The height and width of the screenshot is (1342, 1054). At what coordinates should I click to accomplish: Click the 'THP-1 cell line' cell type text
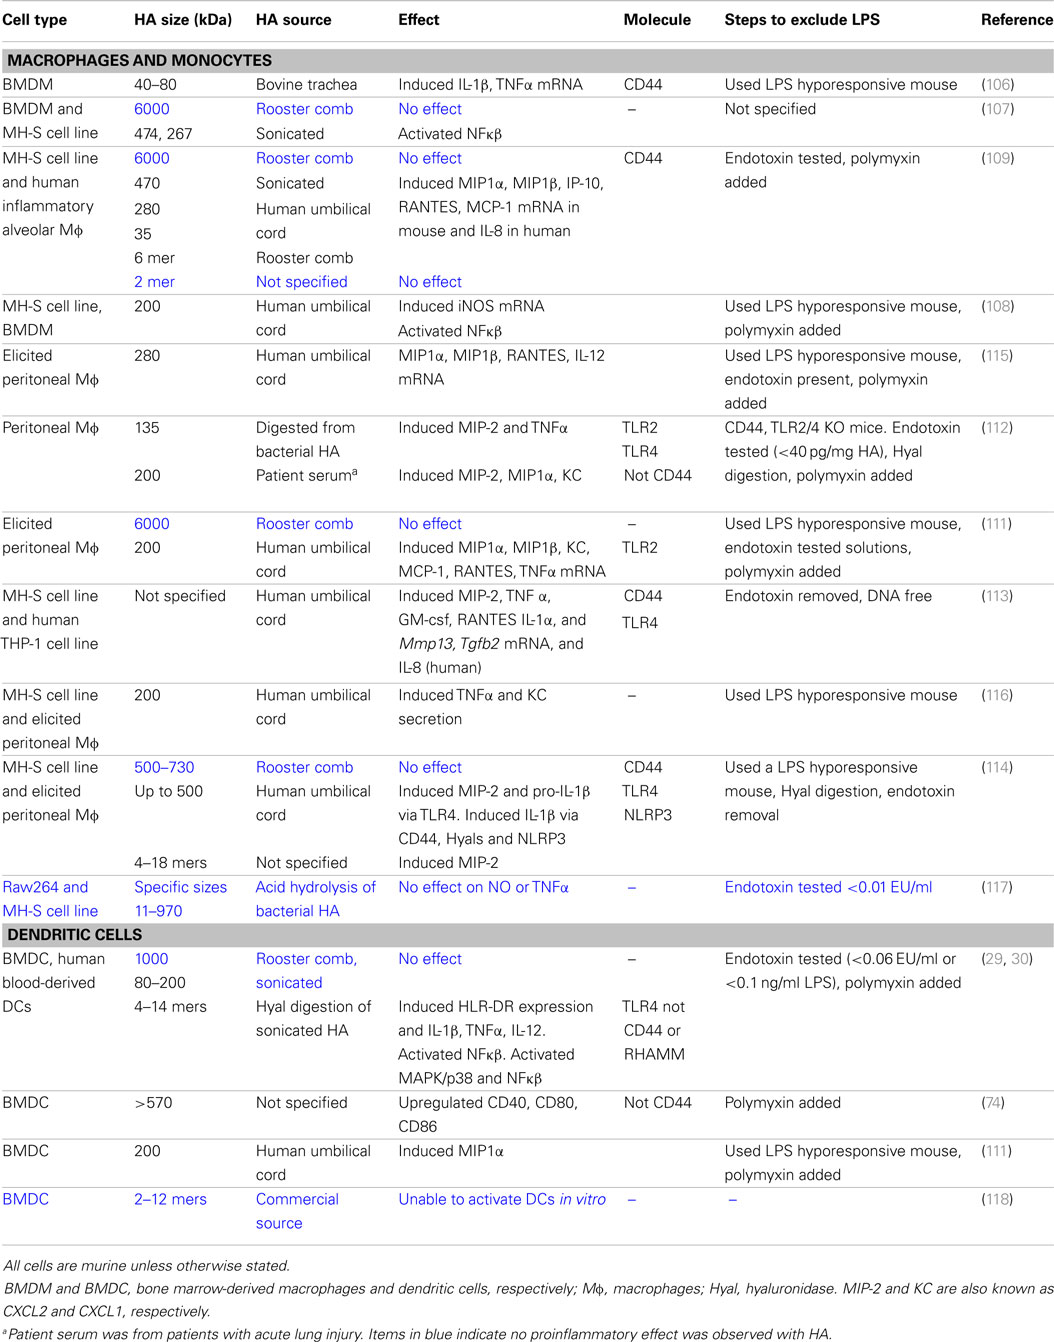pyautogui.click(x=50, y=643)
